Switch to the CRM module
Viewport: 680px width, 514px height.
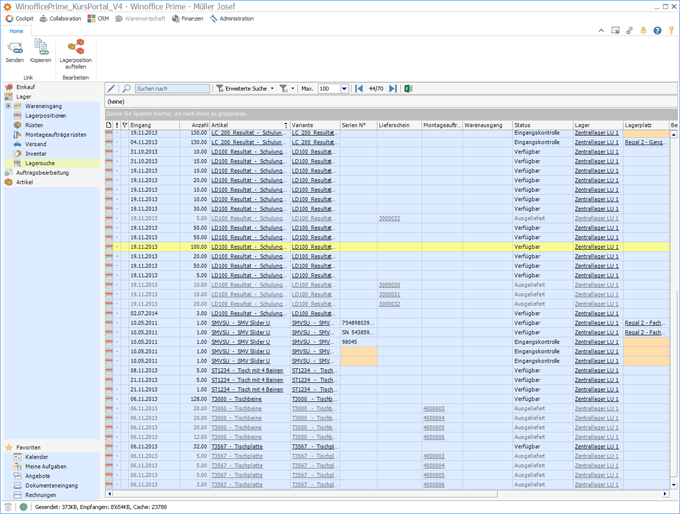98,19
